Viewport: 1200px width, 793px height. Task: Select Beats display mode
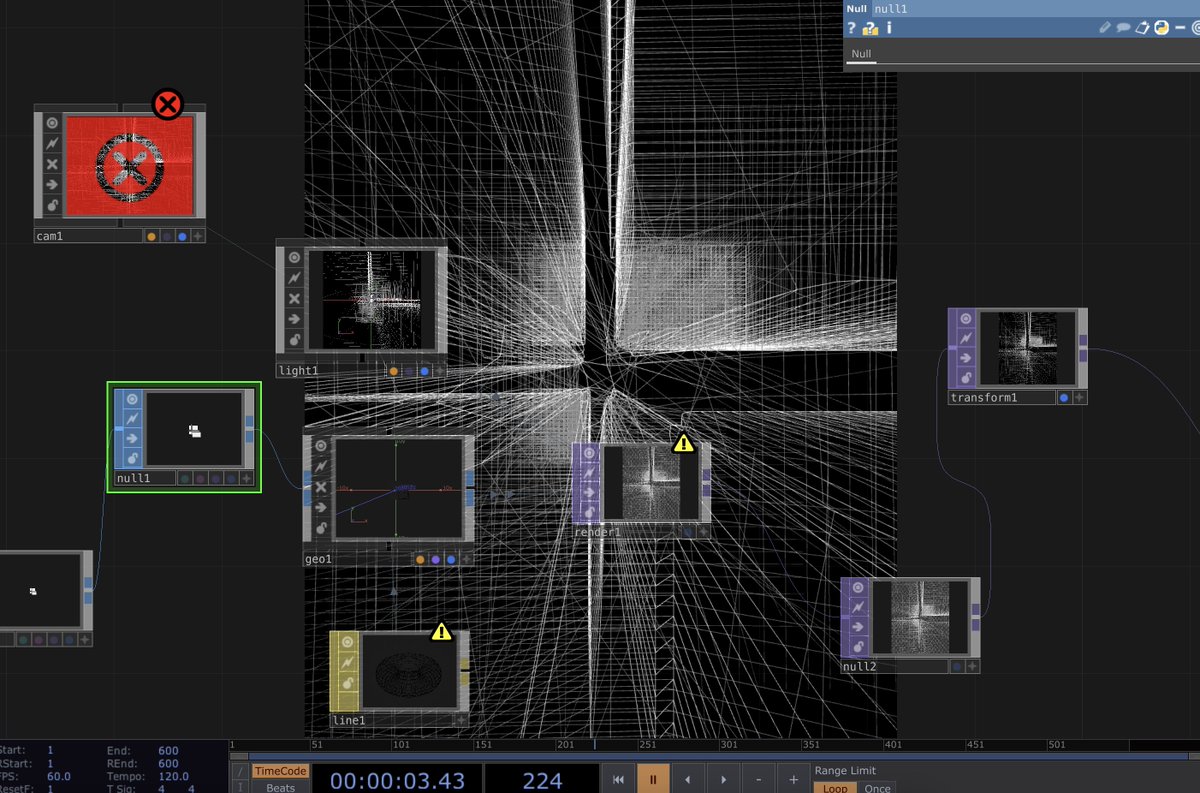(x=281, y=787)
